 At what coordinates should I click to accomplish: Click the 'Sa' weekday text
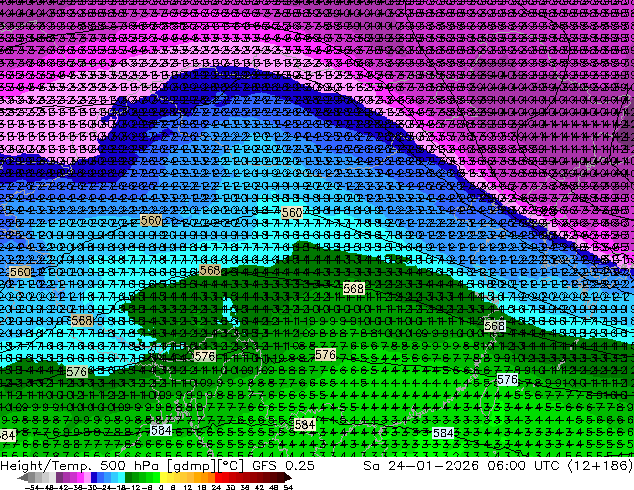pyautogui.click(x=371, y=466)
